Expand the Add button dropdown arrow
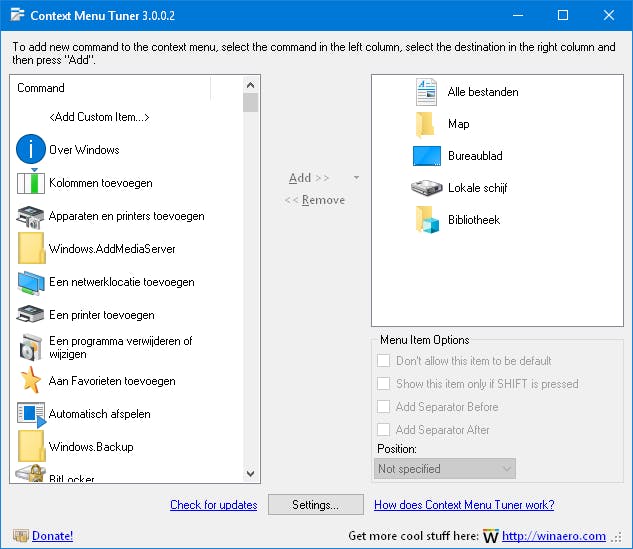Image resolution: width=633 pixels, height=549 pixels. (x=357, y=178)
